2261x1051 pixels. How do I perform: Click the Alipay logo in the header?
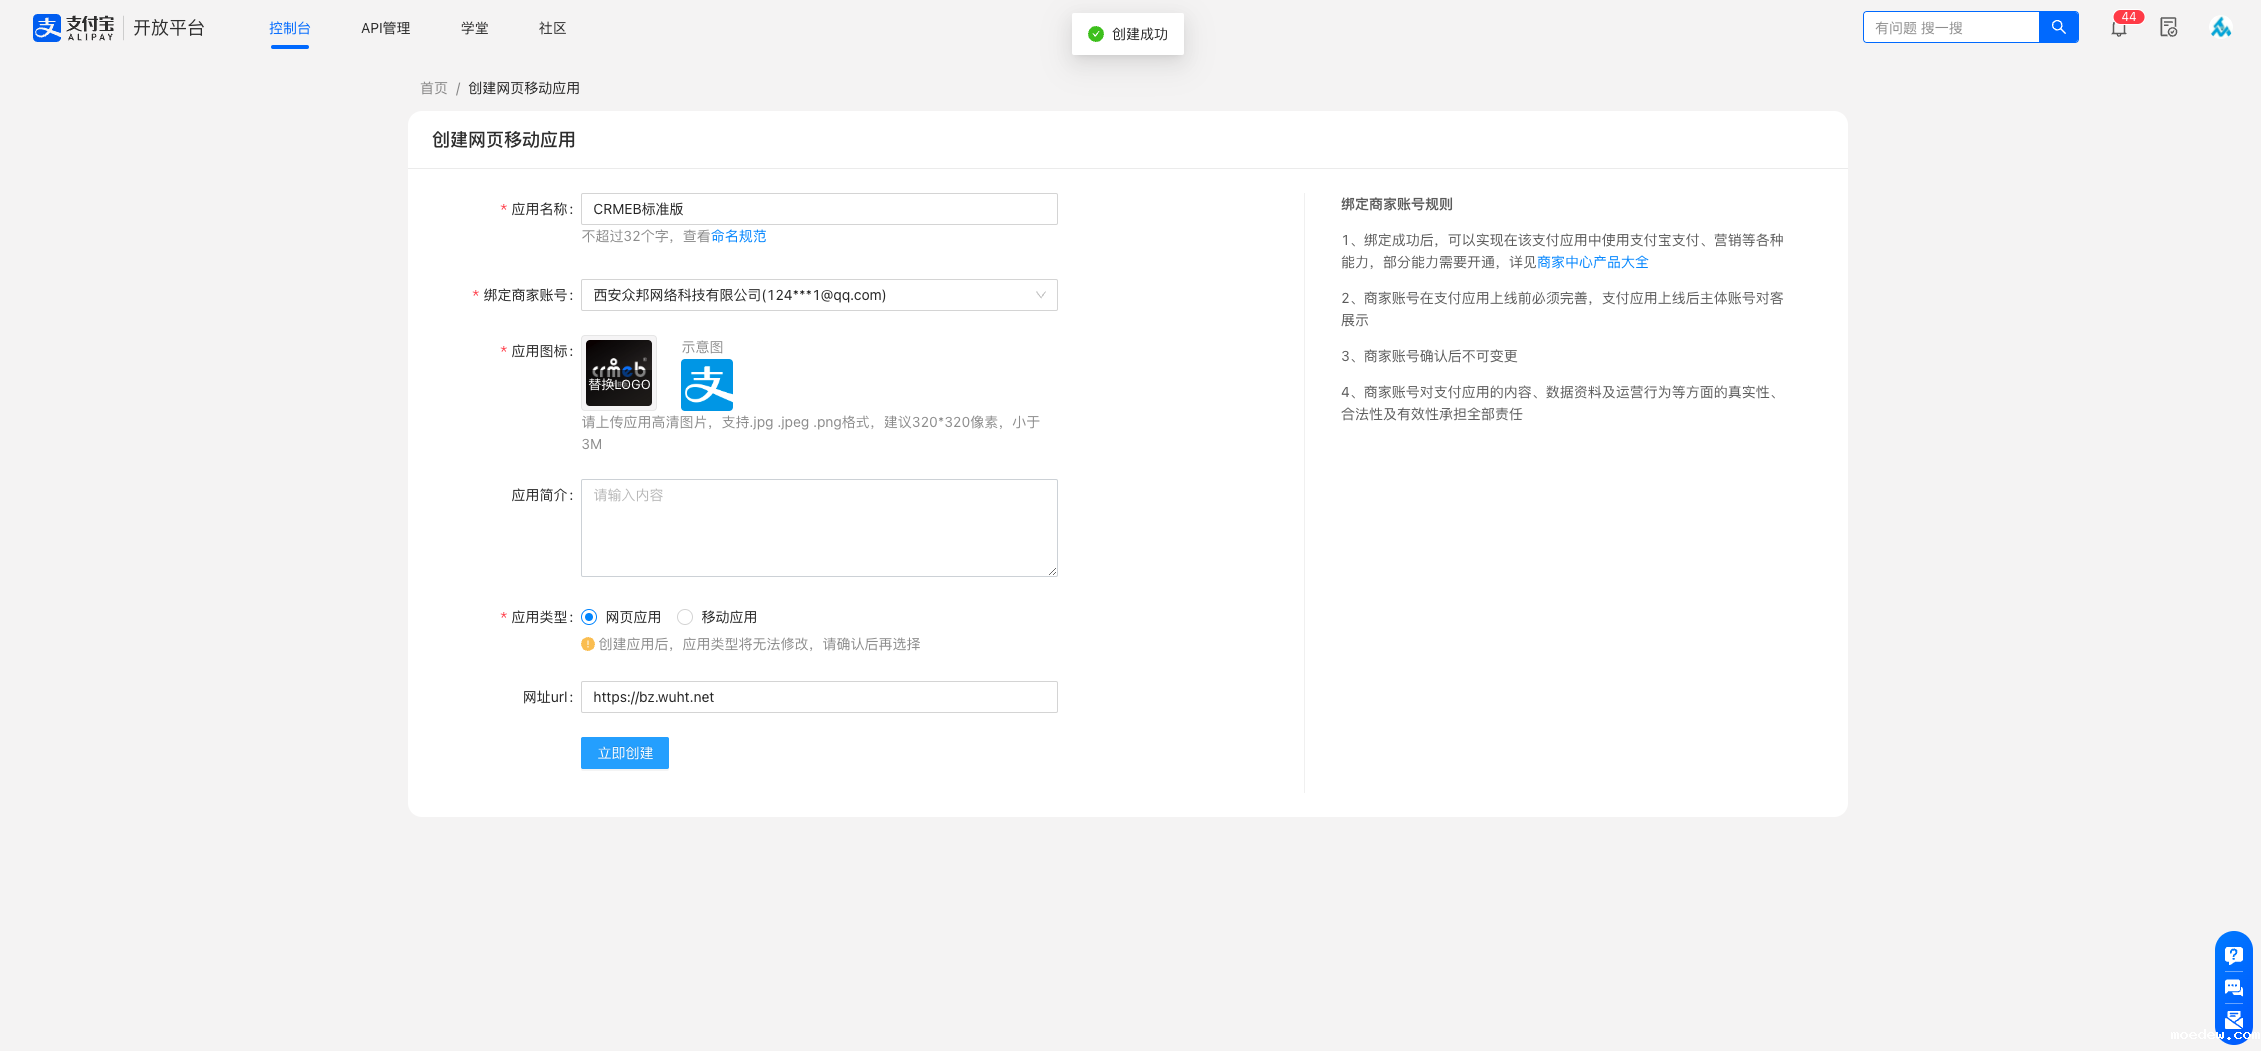point(74,28)
